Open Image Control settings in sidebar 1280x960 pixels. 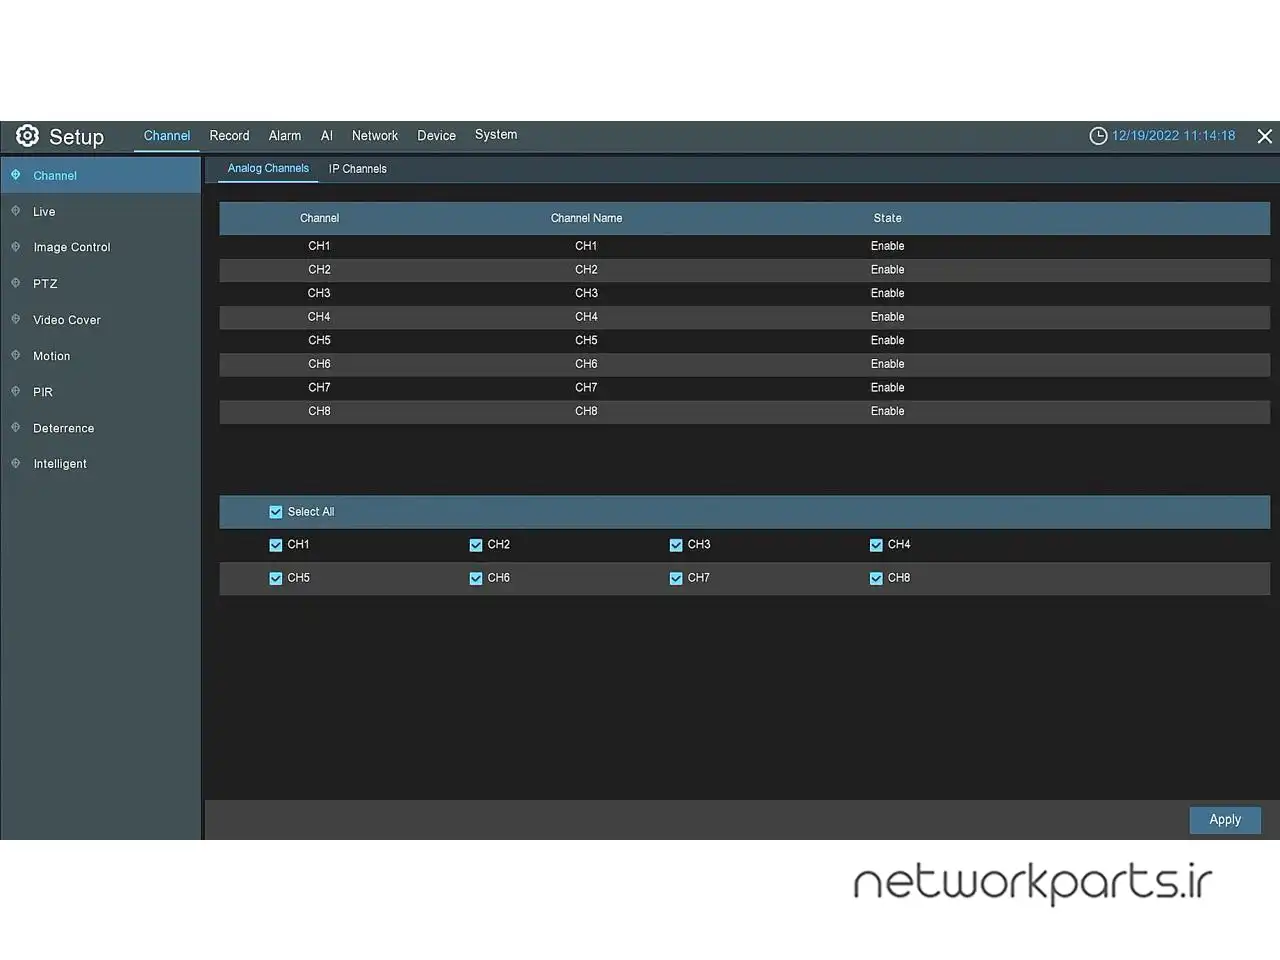tap(71, 248)
